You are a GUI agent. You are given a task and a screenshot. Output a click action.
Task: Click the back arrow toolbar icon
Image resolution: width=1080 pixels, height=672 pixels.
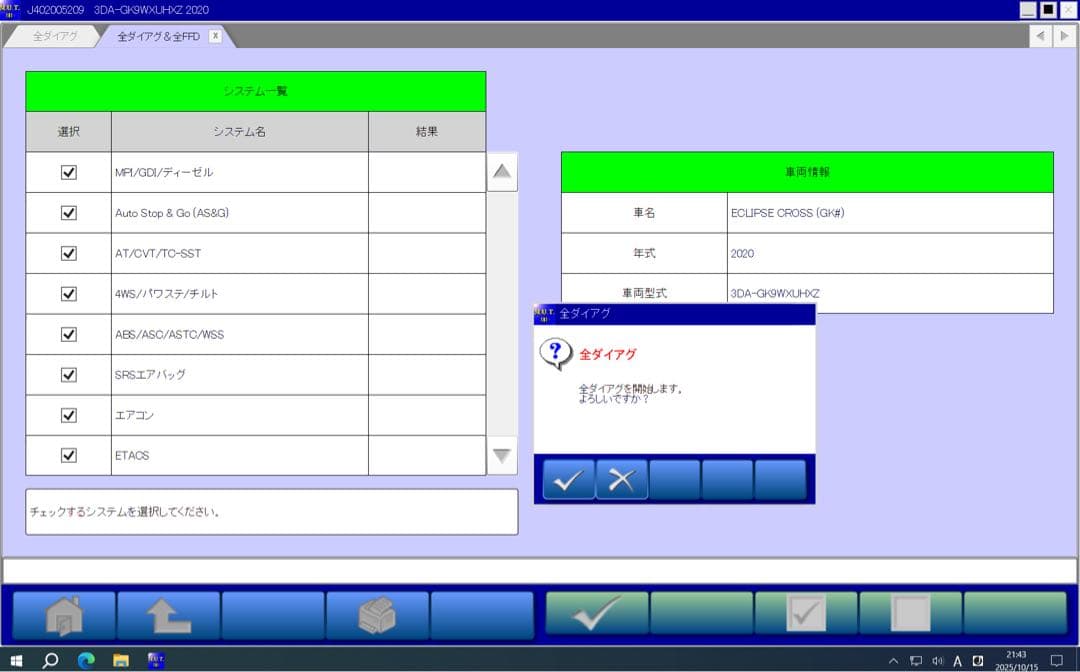[168, 614]
